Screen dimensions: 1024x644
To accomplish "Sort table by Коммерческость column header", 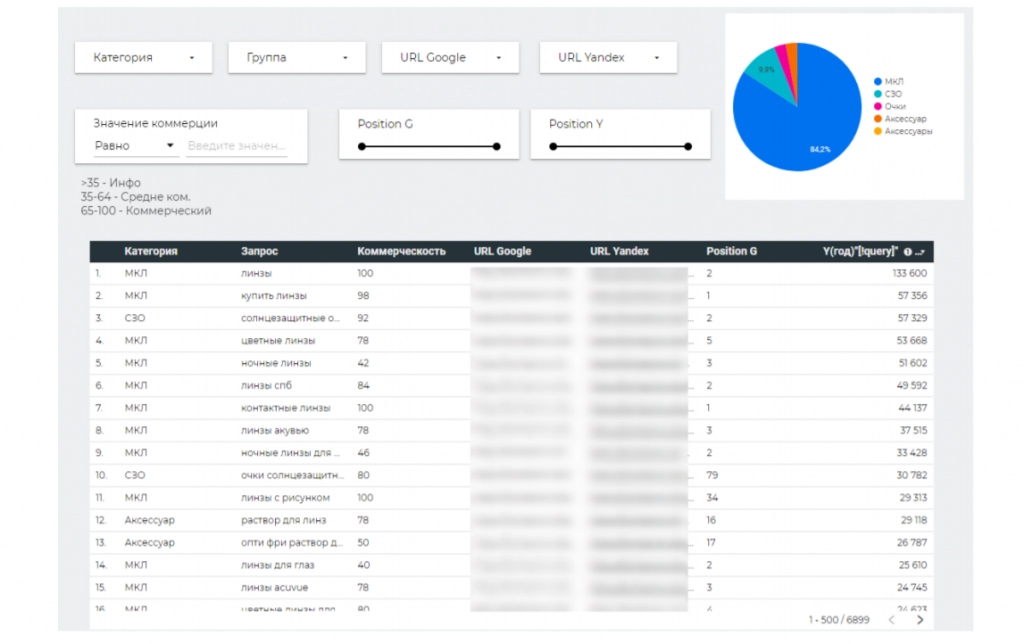I will coord(401,251).
